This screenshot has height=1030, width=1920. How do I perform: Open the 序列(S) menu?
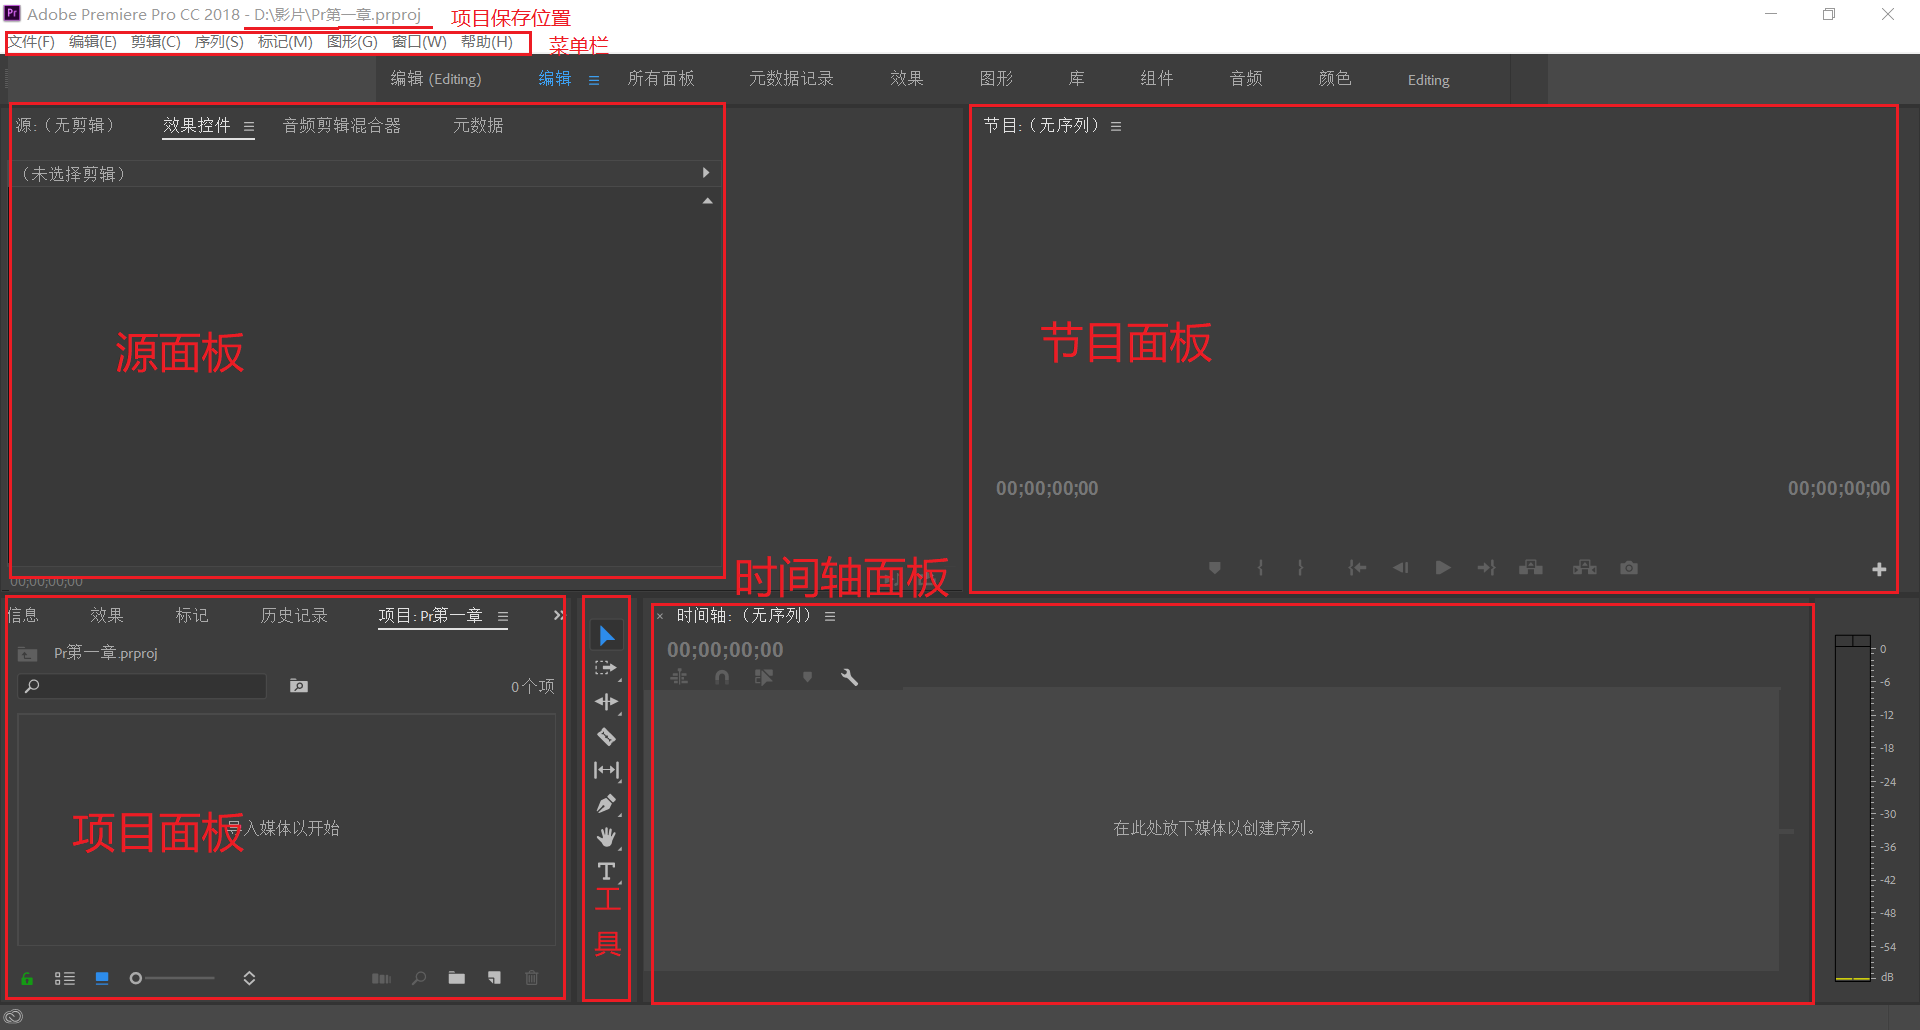click(219, 42)
